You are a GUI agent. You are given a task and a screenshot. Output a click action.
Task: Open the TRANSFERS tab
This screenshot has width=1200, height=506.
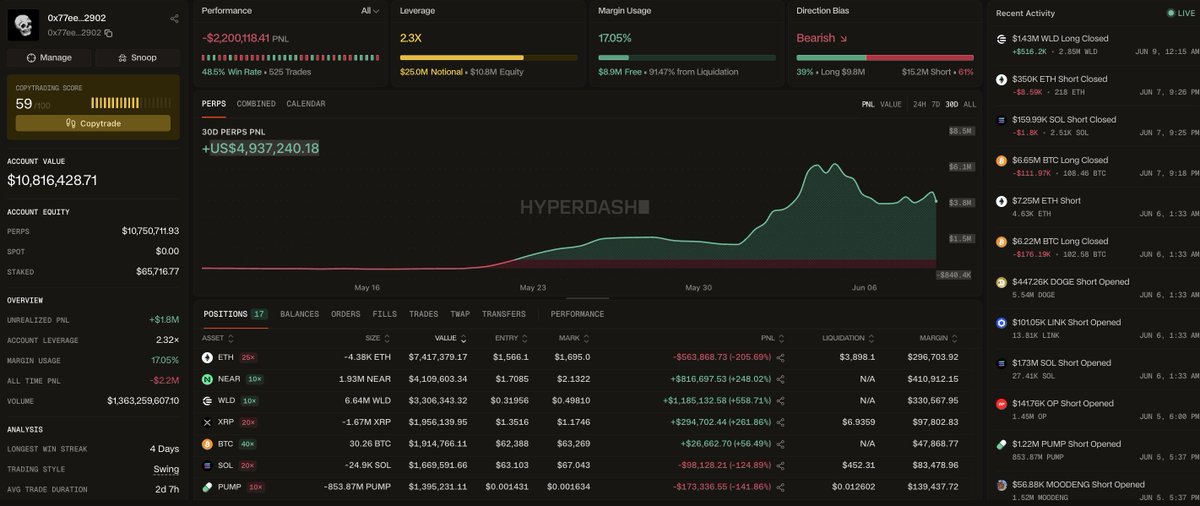click(503, 314)
